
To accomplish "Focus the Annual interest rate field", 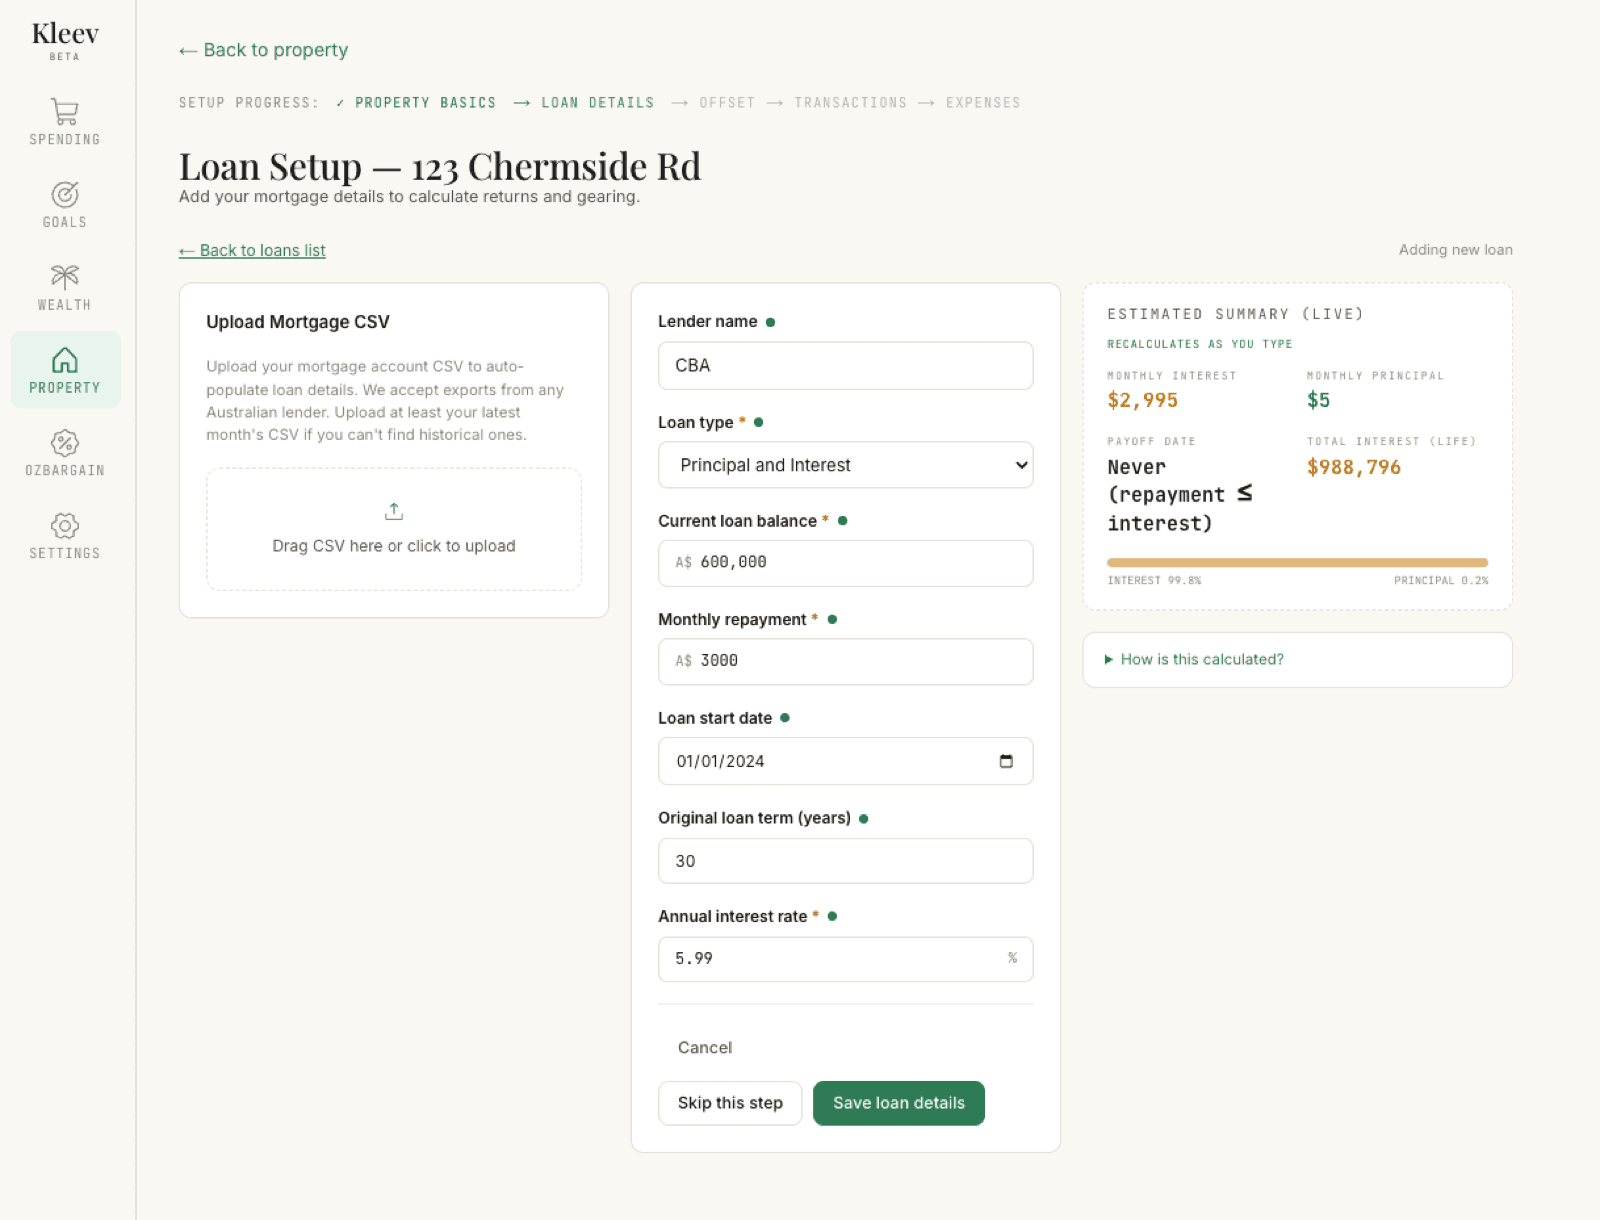I will 846,959.
